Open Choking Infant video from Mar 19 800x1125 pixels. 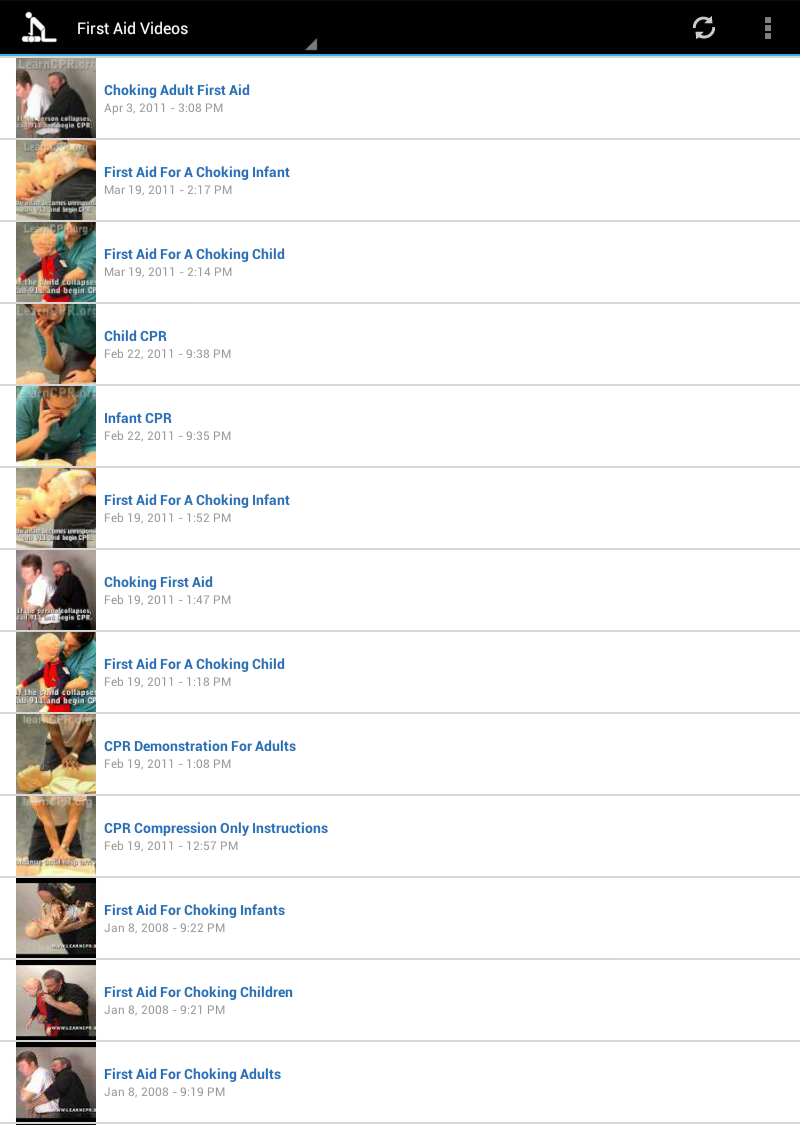pyautogui.click(x=400, y=180)
